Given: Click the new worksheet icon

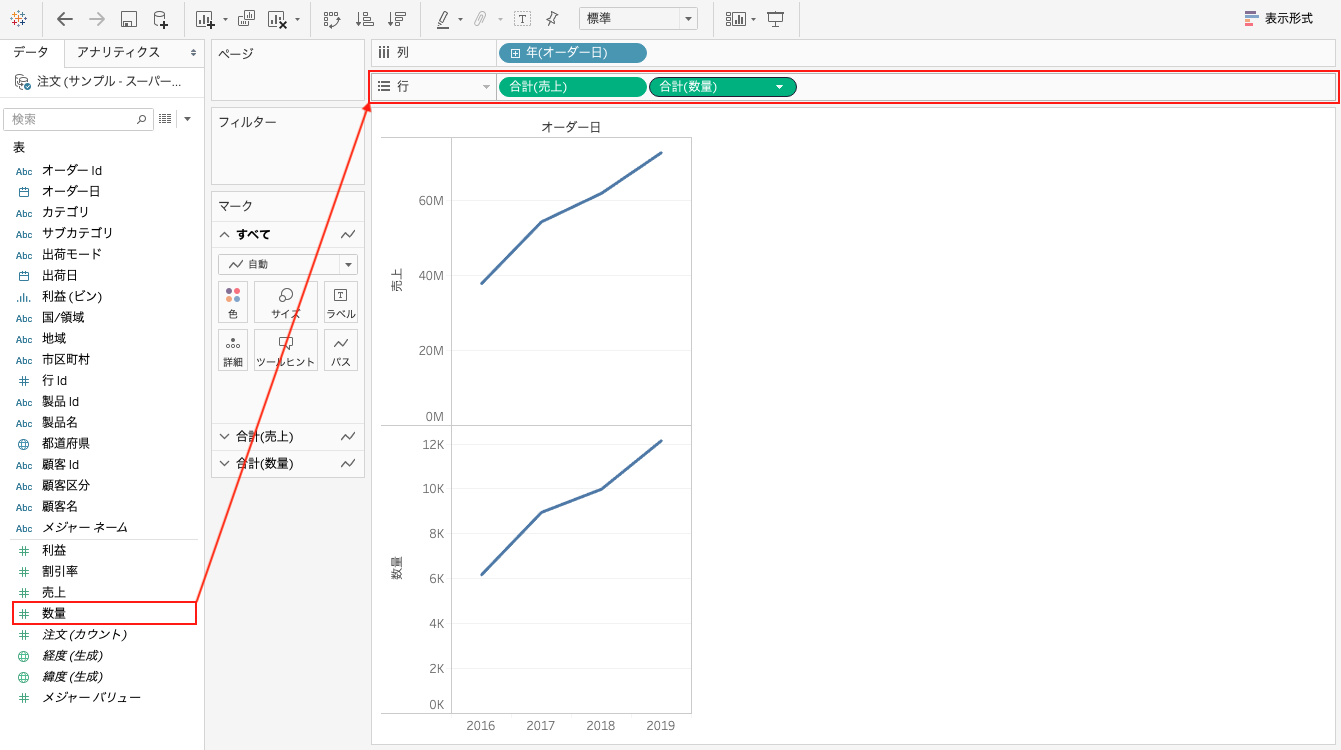Looking at the screenshot, I should coord(205,19).
